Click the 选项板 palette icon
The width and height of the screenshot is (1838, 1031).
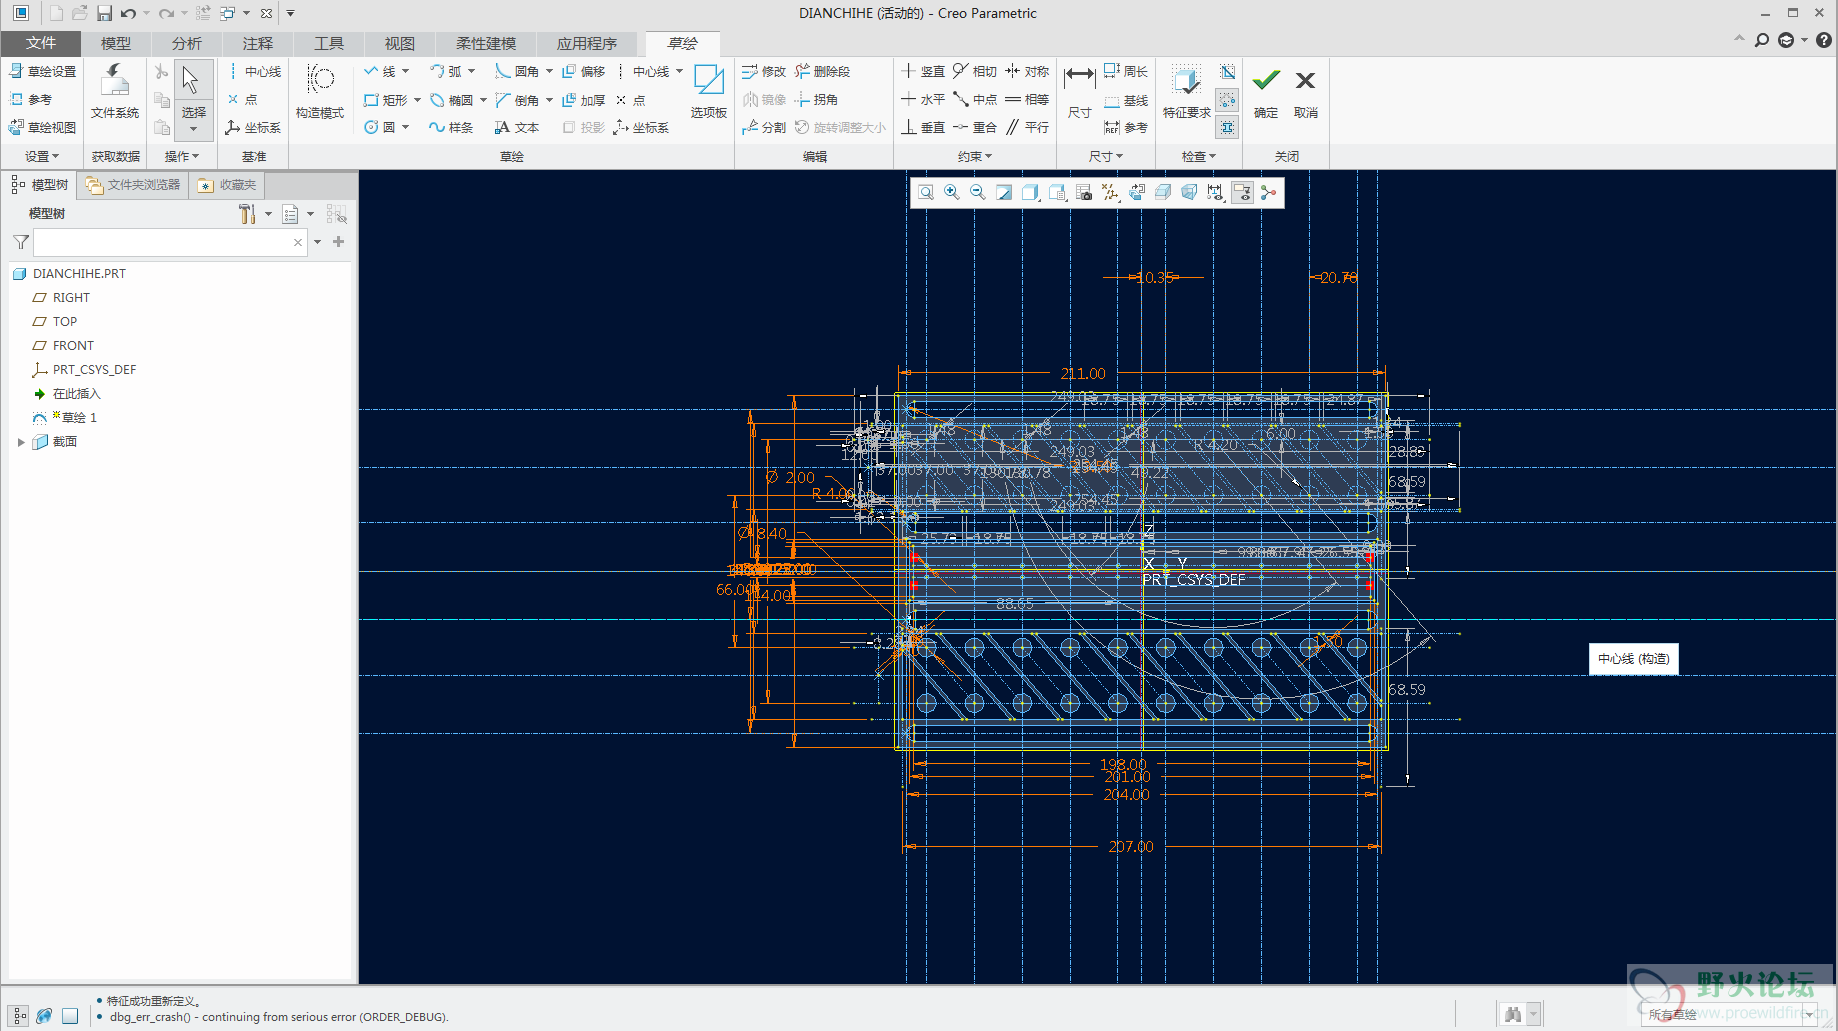709,93
